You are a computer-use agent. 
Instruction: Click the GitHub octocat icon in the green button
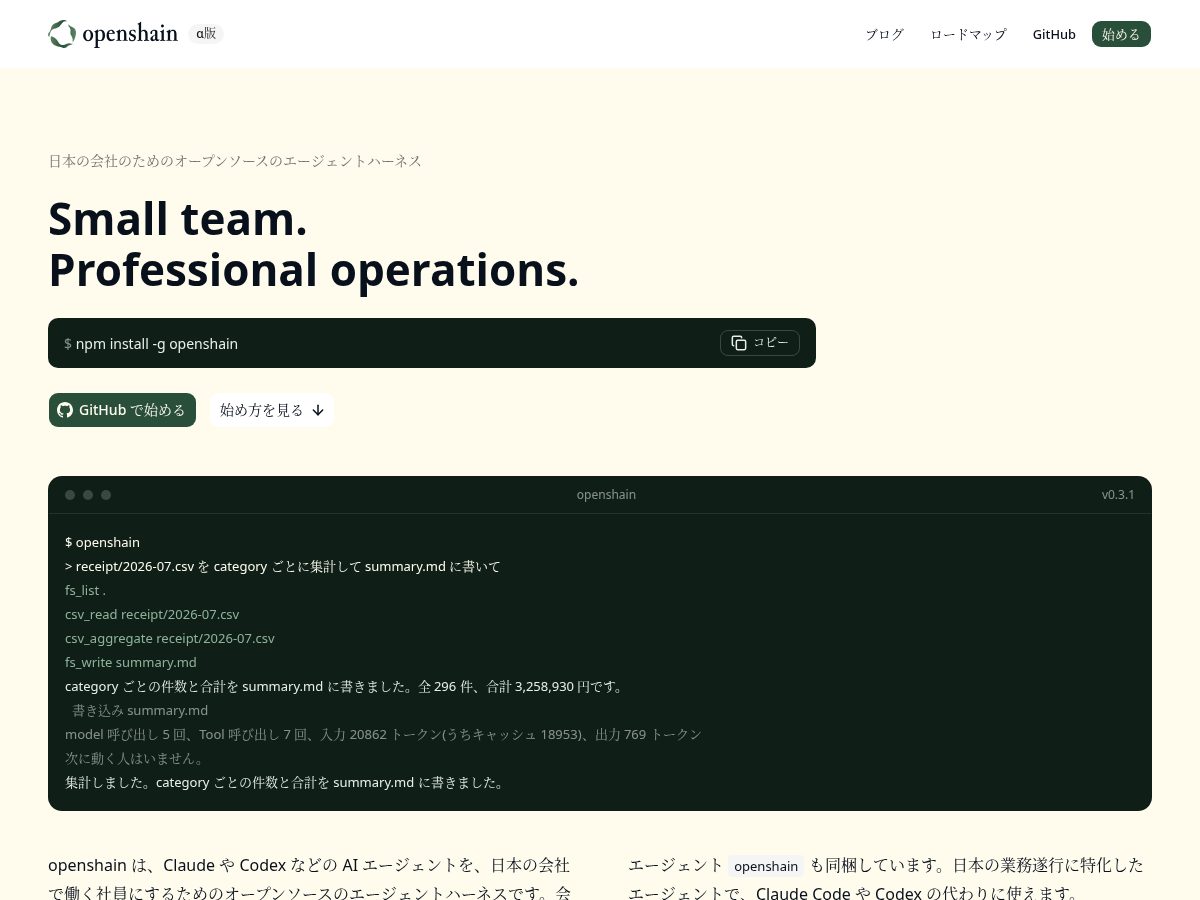65,410
